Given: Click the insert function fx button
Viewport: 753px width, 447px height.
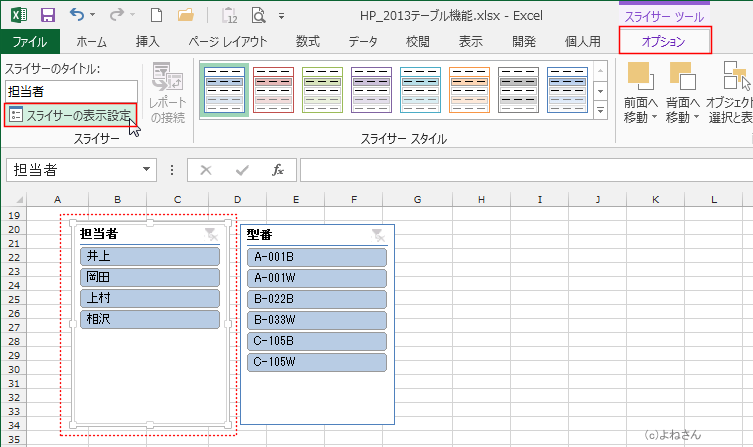Looking at the screenshot, I should (x=278, y=170).
